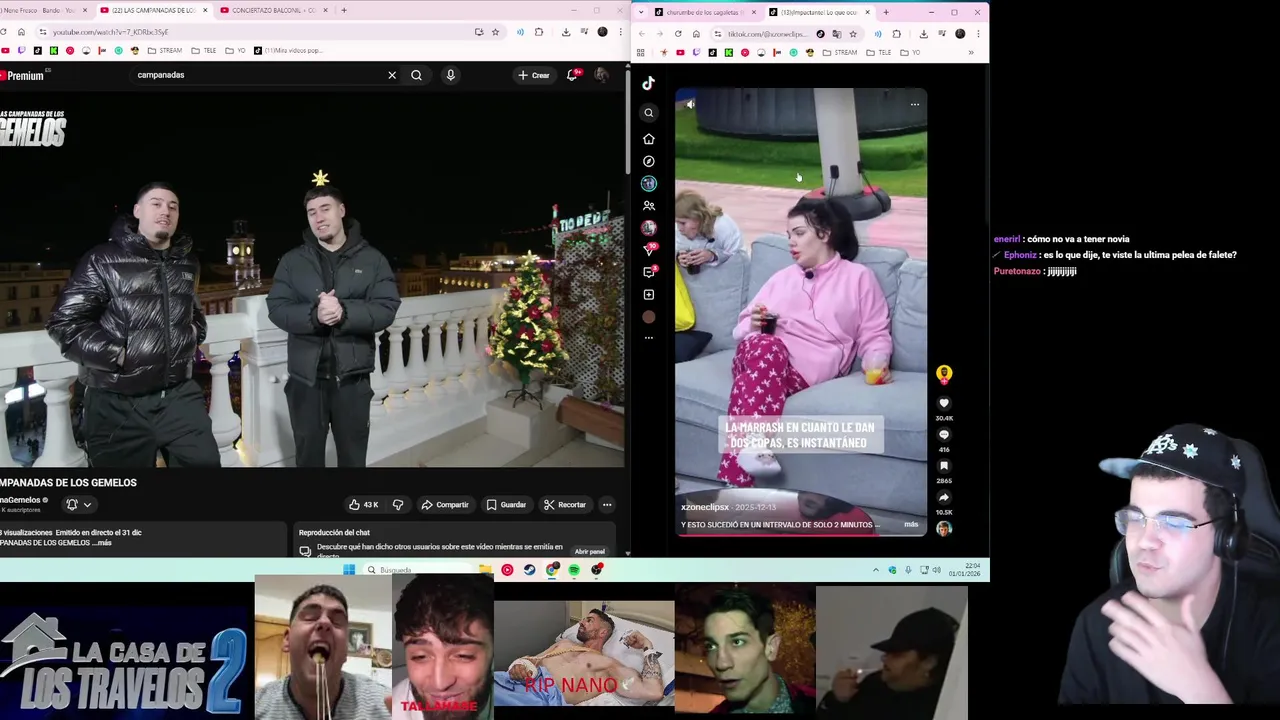
Task: Bookmark the TikTok video
Action: pyautogui.click(x=943, y=466)
